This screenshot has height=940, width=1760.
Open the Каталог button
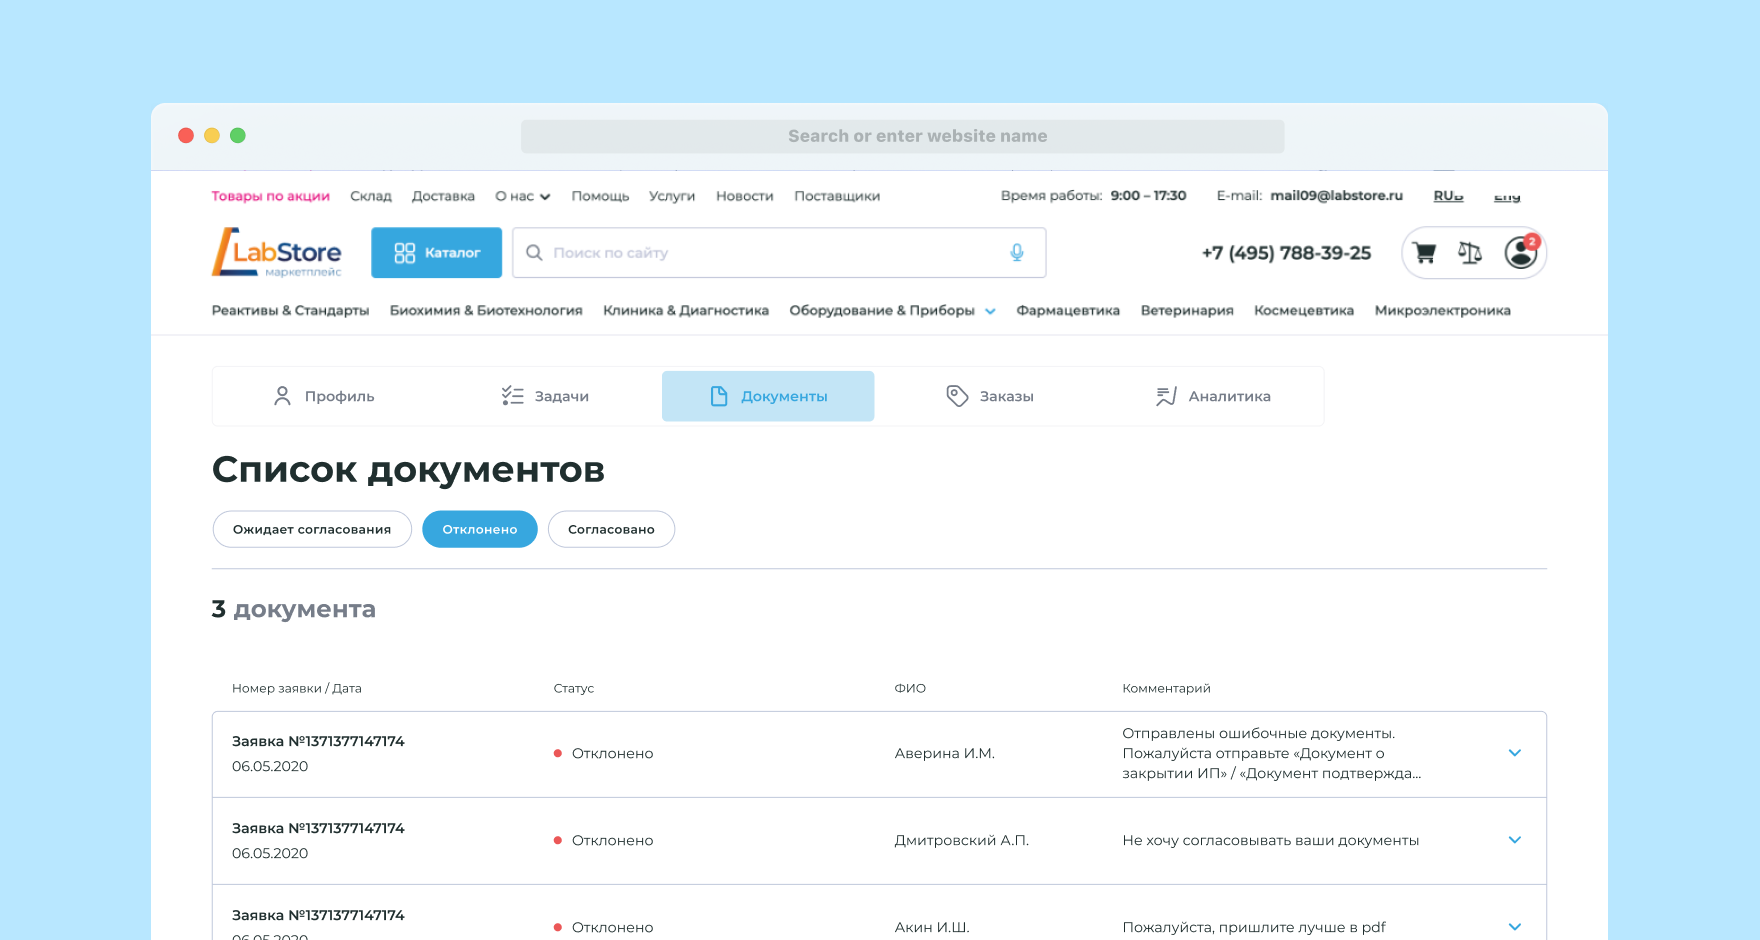point(437,253)
